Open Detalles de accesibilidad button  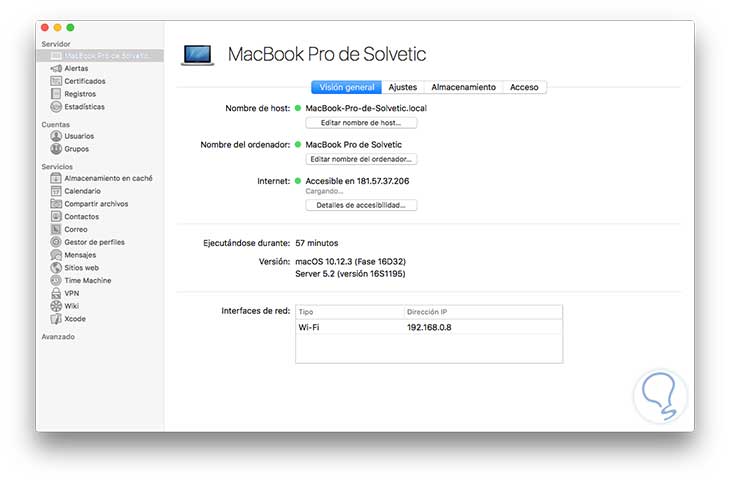[x=360, y=205]
